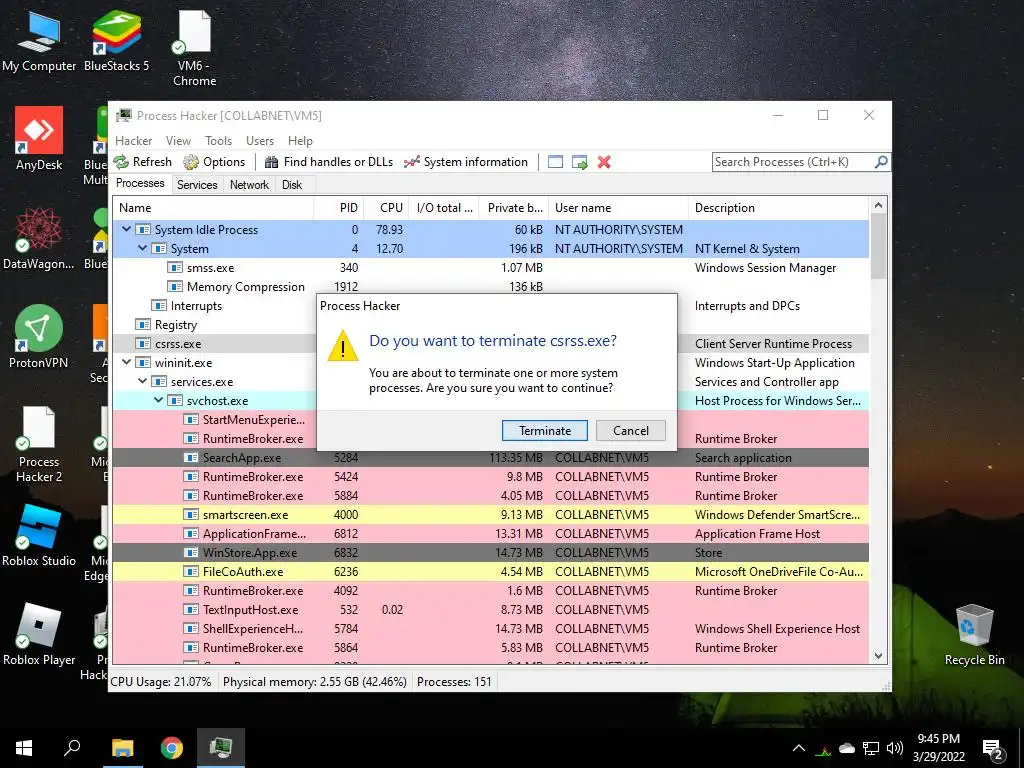The height and width of the screenshot is (768, 1024).
Task: Sort by User name column header
Action: coord(618,208)
